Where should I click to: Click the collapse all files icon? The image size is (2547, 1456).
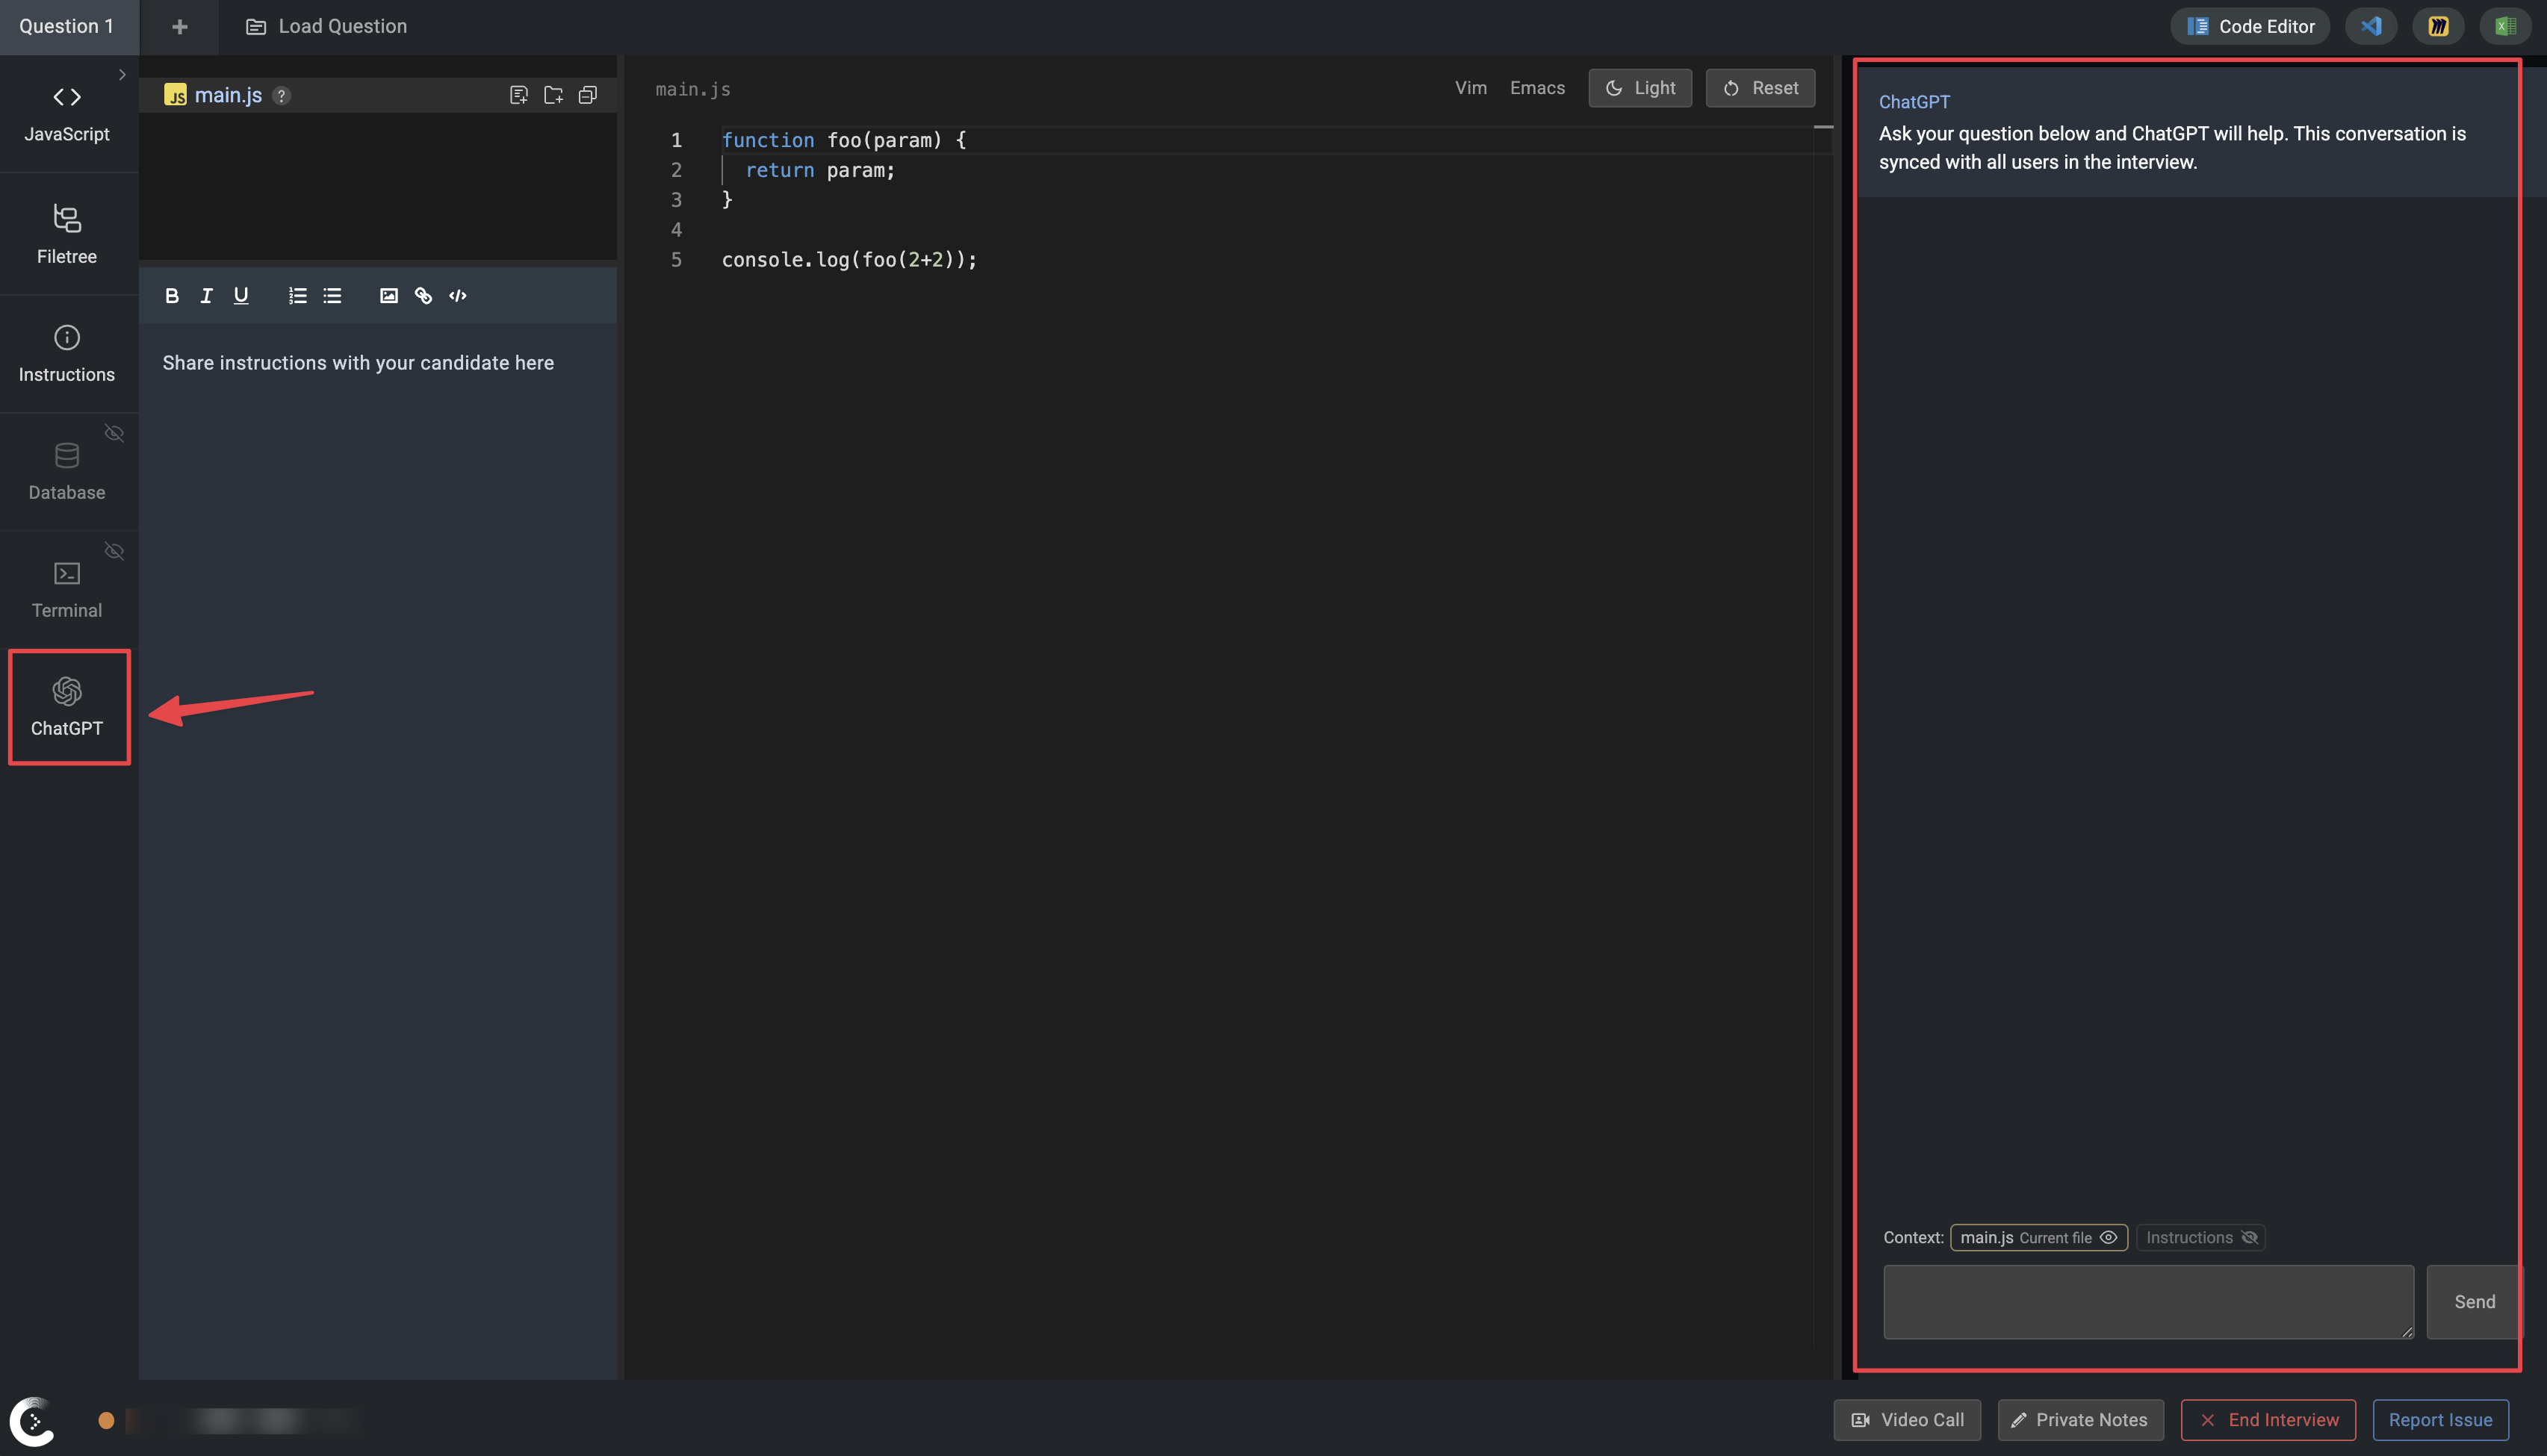[x=588, y=95]
